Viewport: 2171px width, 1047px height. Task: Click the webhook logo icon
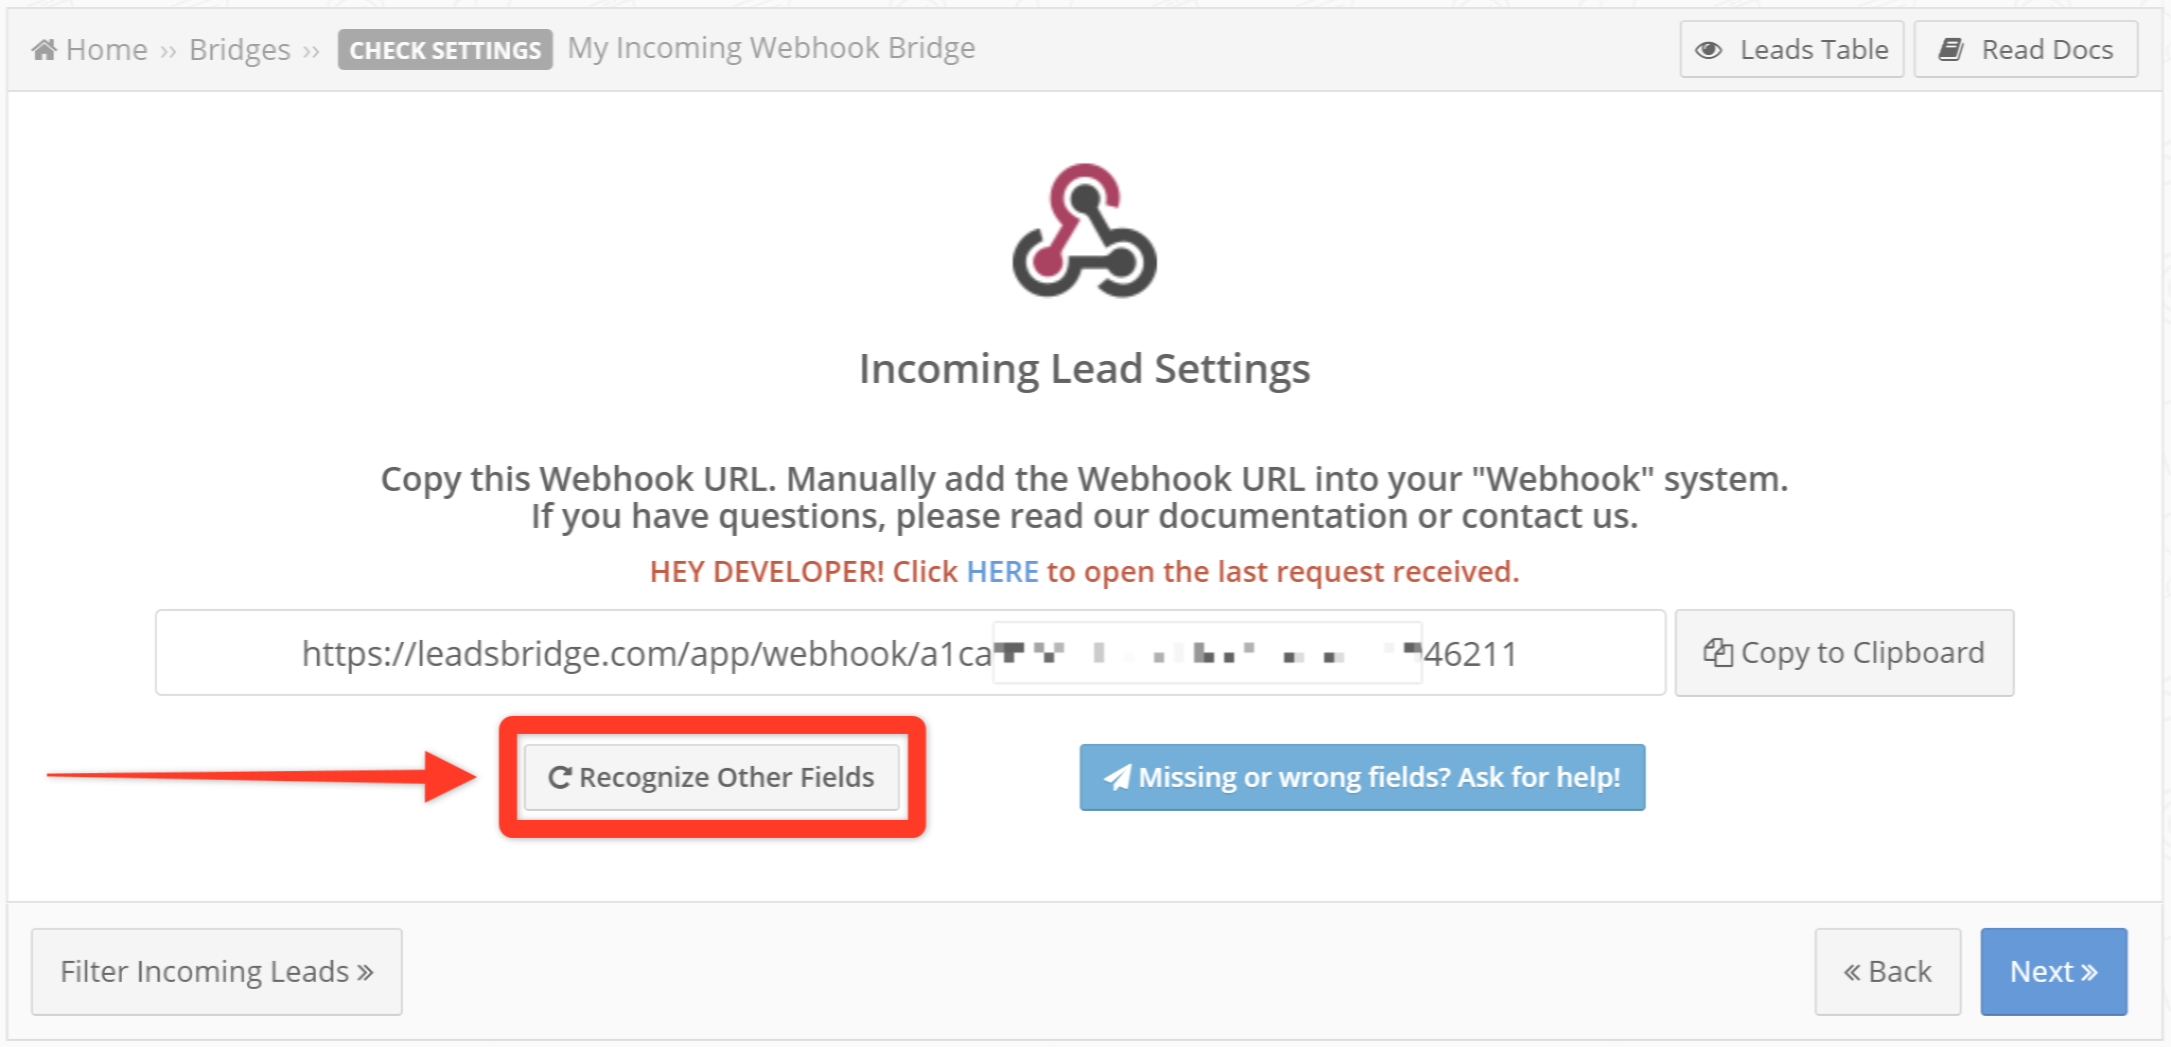pyautogui.click(x=1084, y=230)
